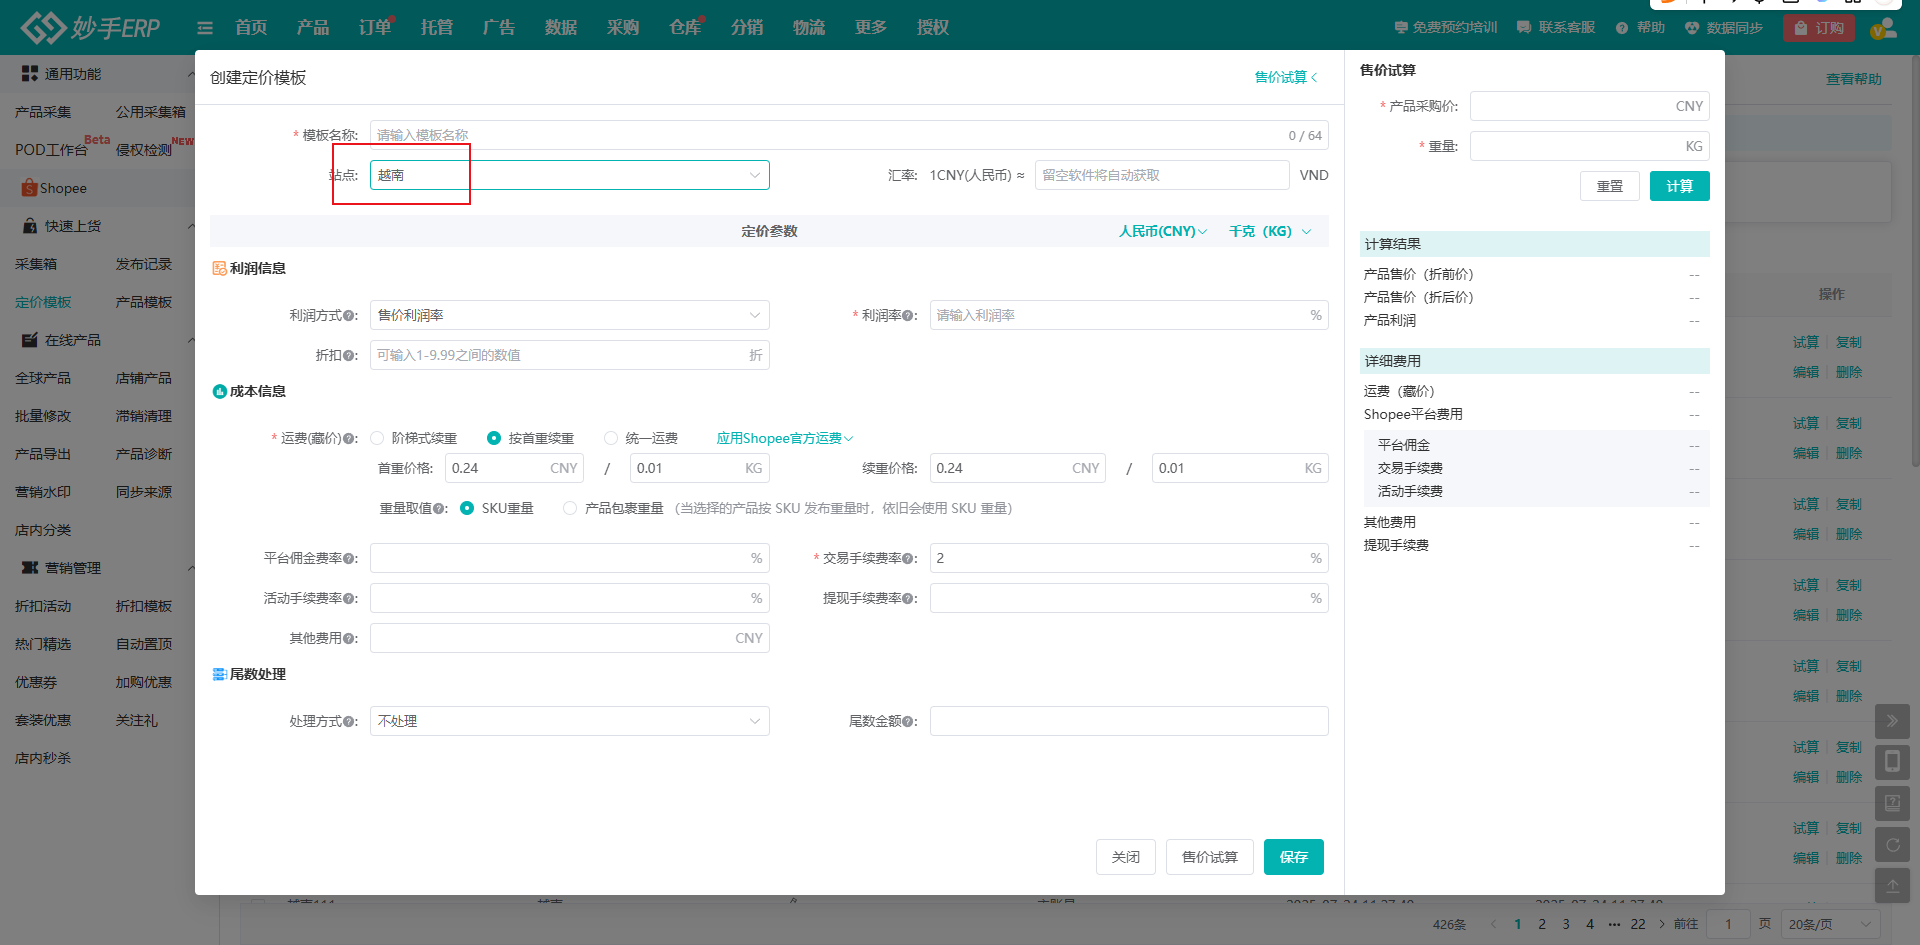Select 产品包裹重量 as weight source
1920x945 pixels.
(570, 508)
